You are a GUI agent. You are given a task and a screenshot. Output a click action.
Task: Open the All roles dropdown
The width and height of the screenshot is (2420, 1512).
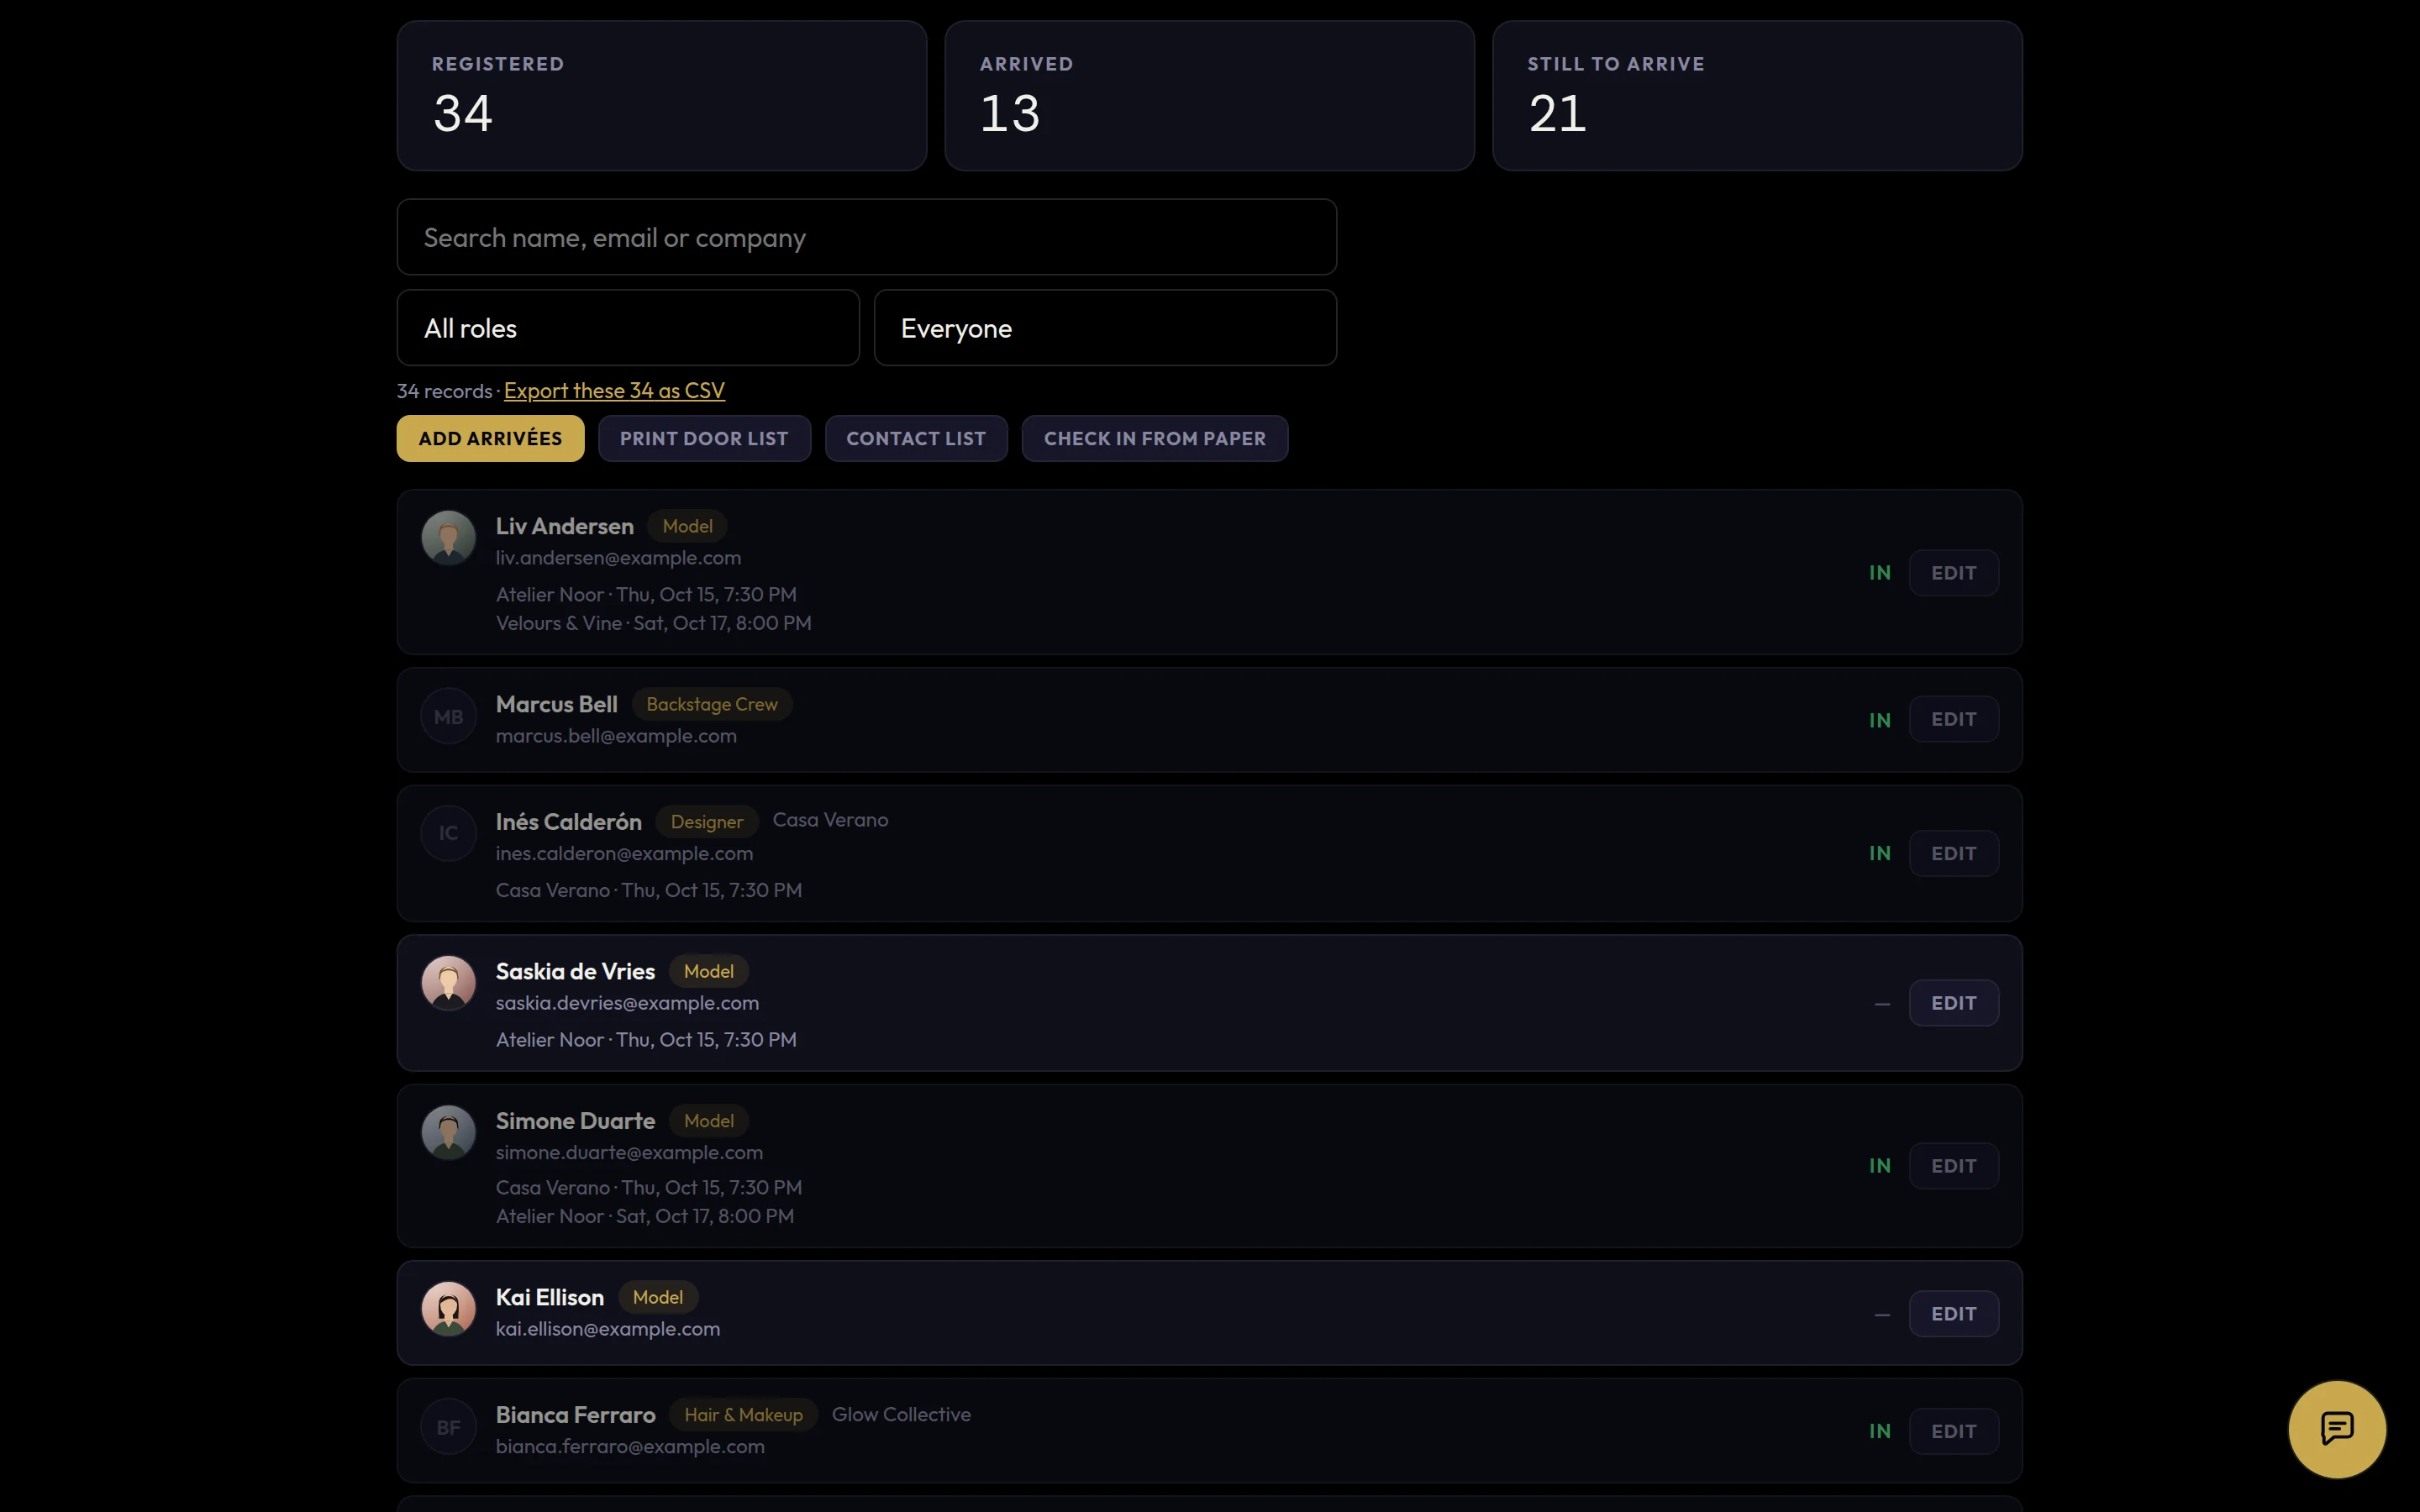point(628,328)
